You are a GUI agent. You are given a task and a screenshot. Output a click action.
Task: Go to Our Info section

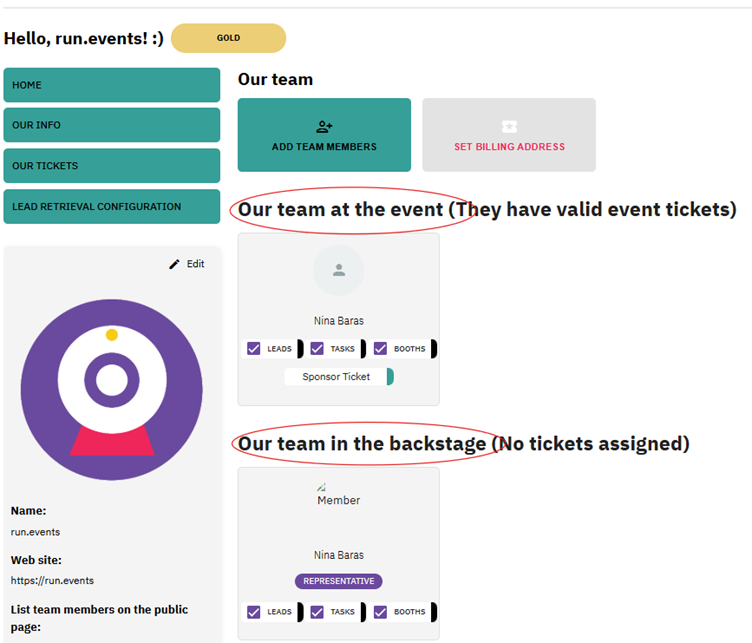tap(111, 125)
